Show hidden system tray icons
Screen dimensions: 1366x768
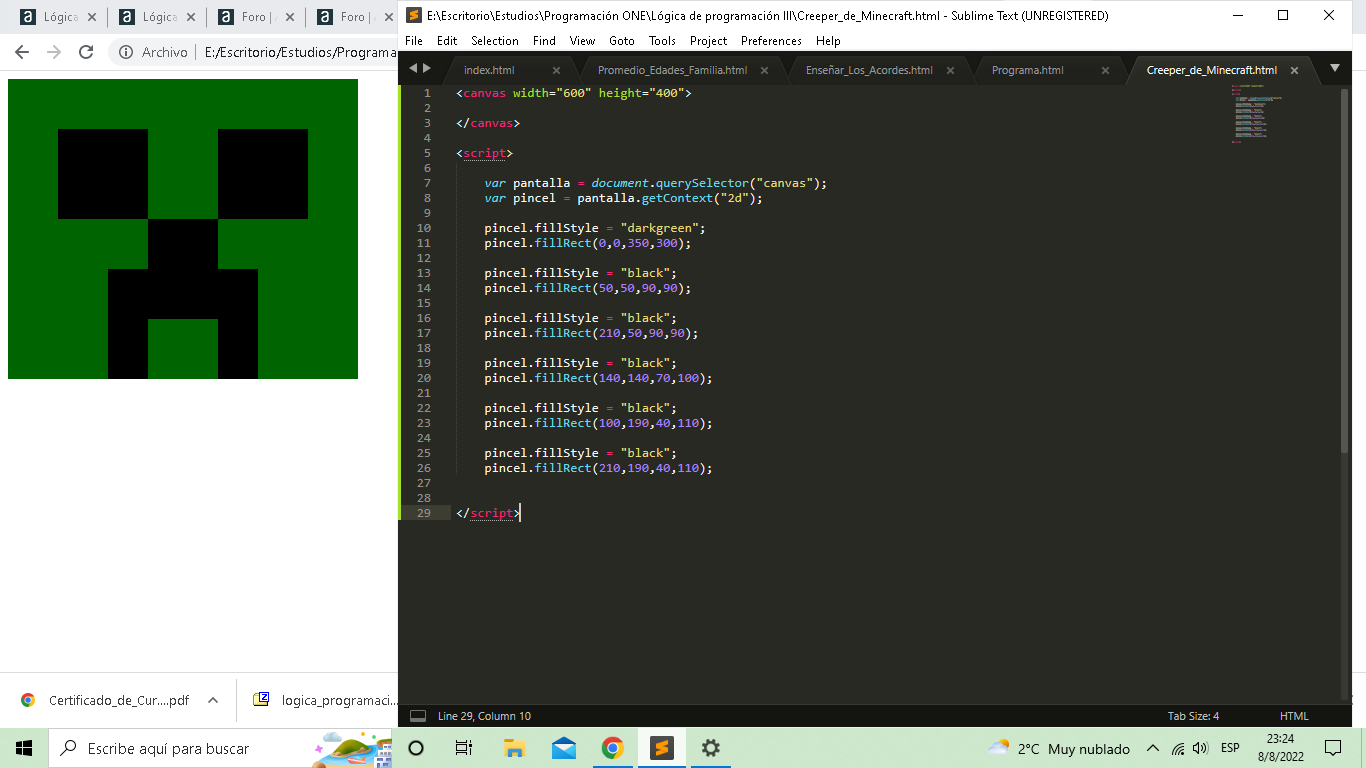[x=1152, y=748]
